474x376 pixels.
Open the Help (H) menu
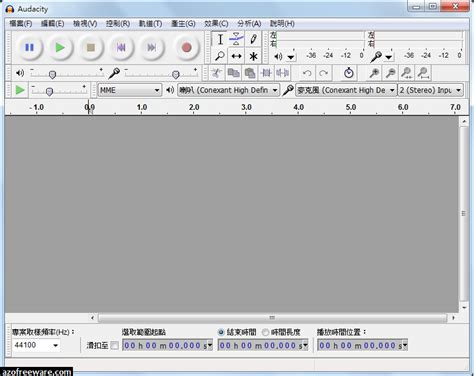pos(282,24)
